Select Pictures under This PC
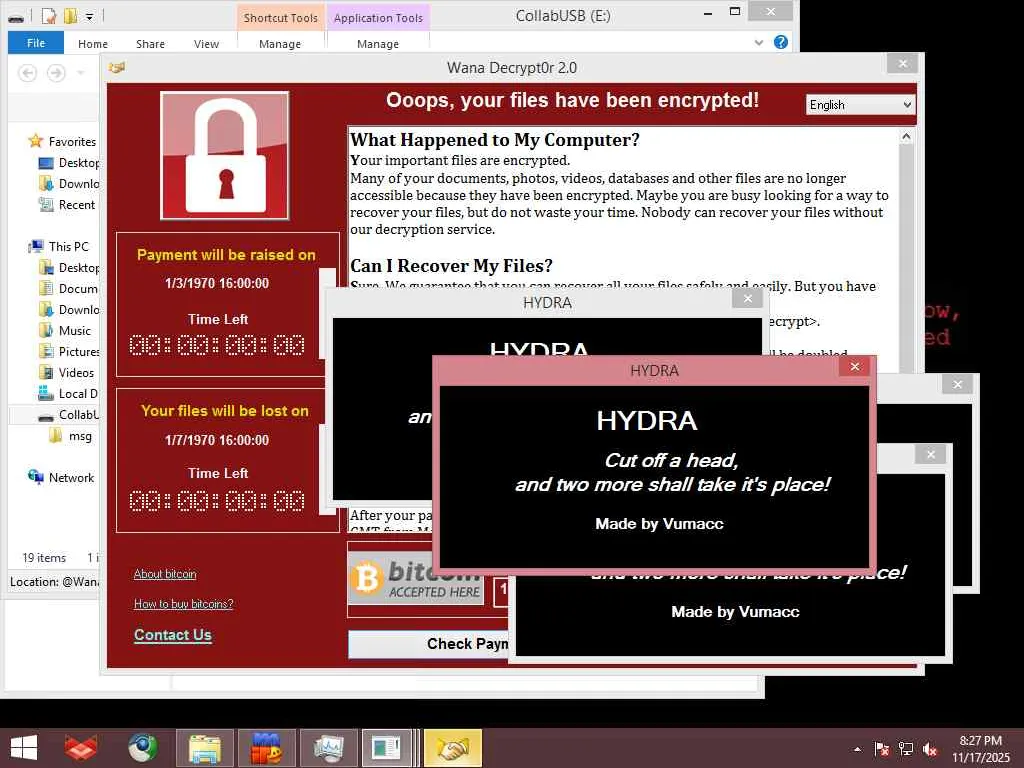The height and width of the screenshot is (768, 1024). pos(69,351)
